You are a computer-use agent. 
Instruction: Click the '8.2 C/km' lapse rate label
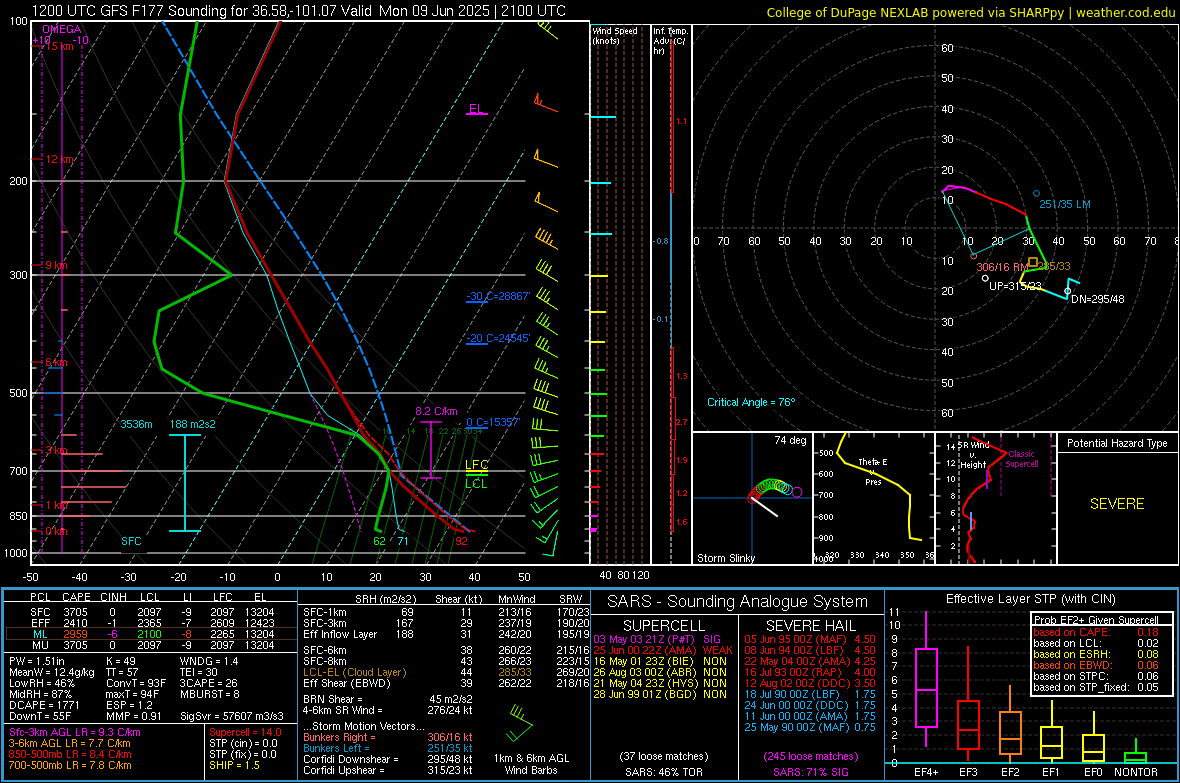[x=436, y=411]
